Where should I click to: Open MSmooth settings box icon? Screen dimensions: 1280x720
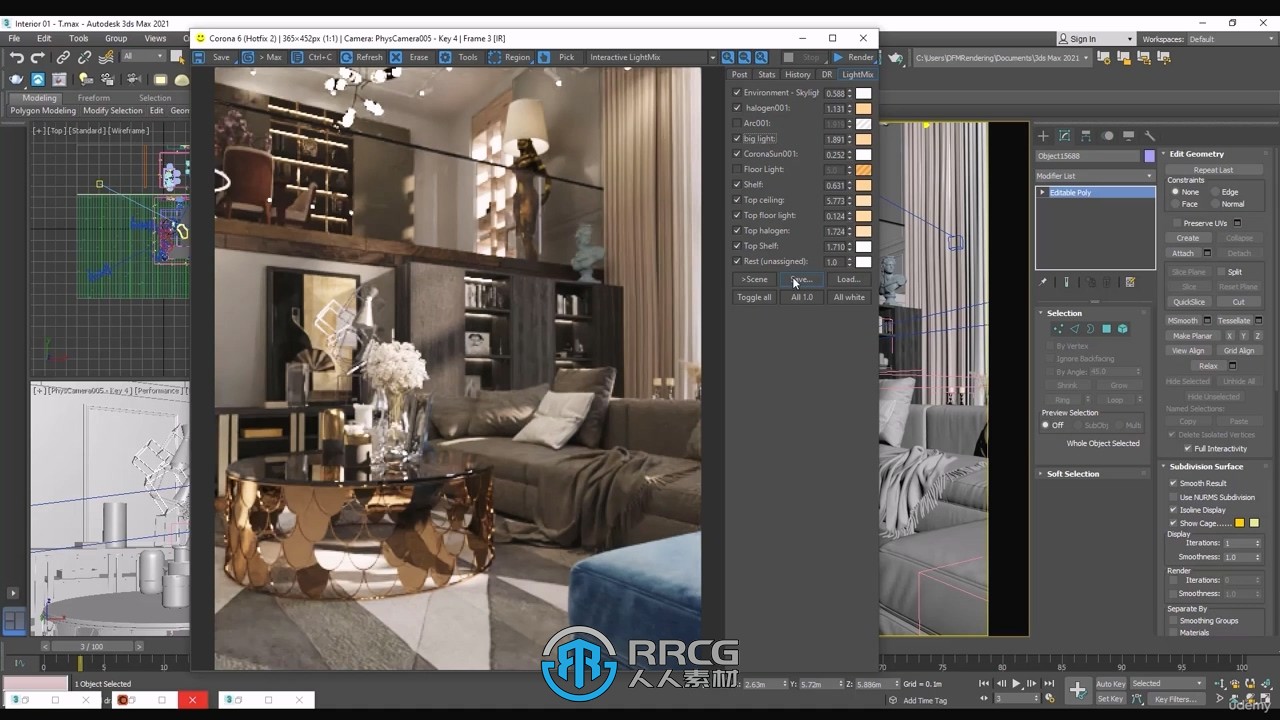[1207, 321]
